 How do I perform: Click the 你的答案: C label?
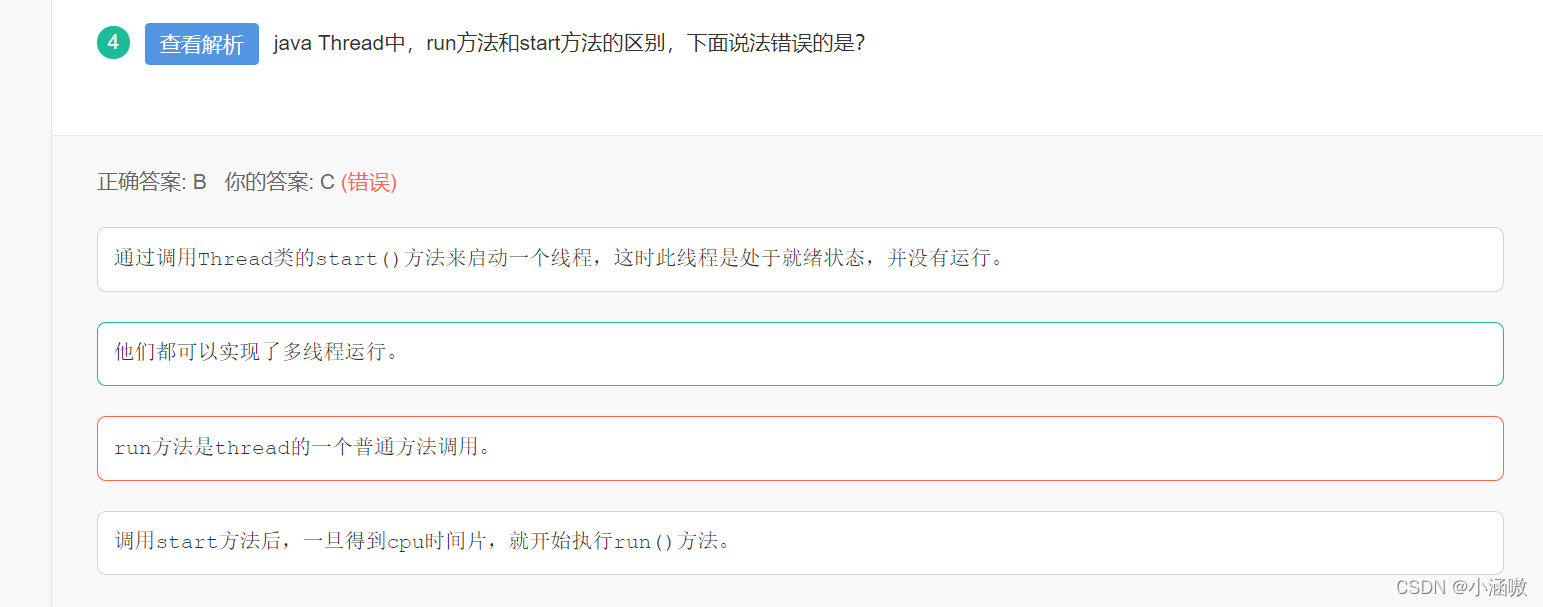[x=279, y=182]
